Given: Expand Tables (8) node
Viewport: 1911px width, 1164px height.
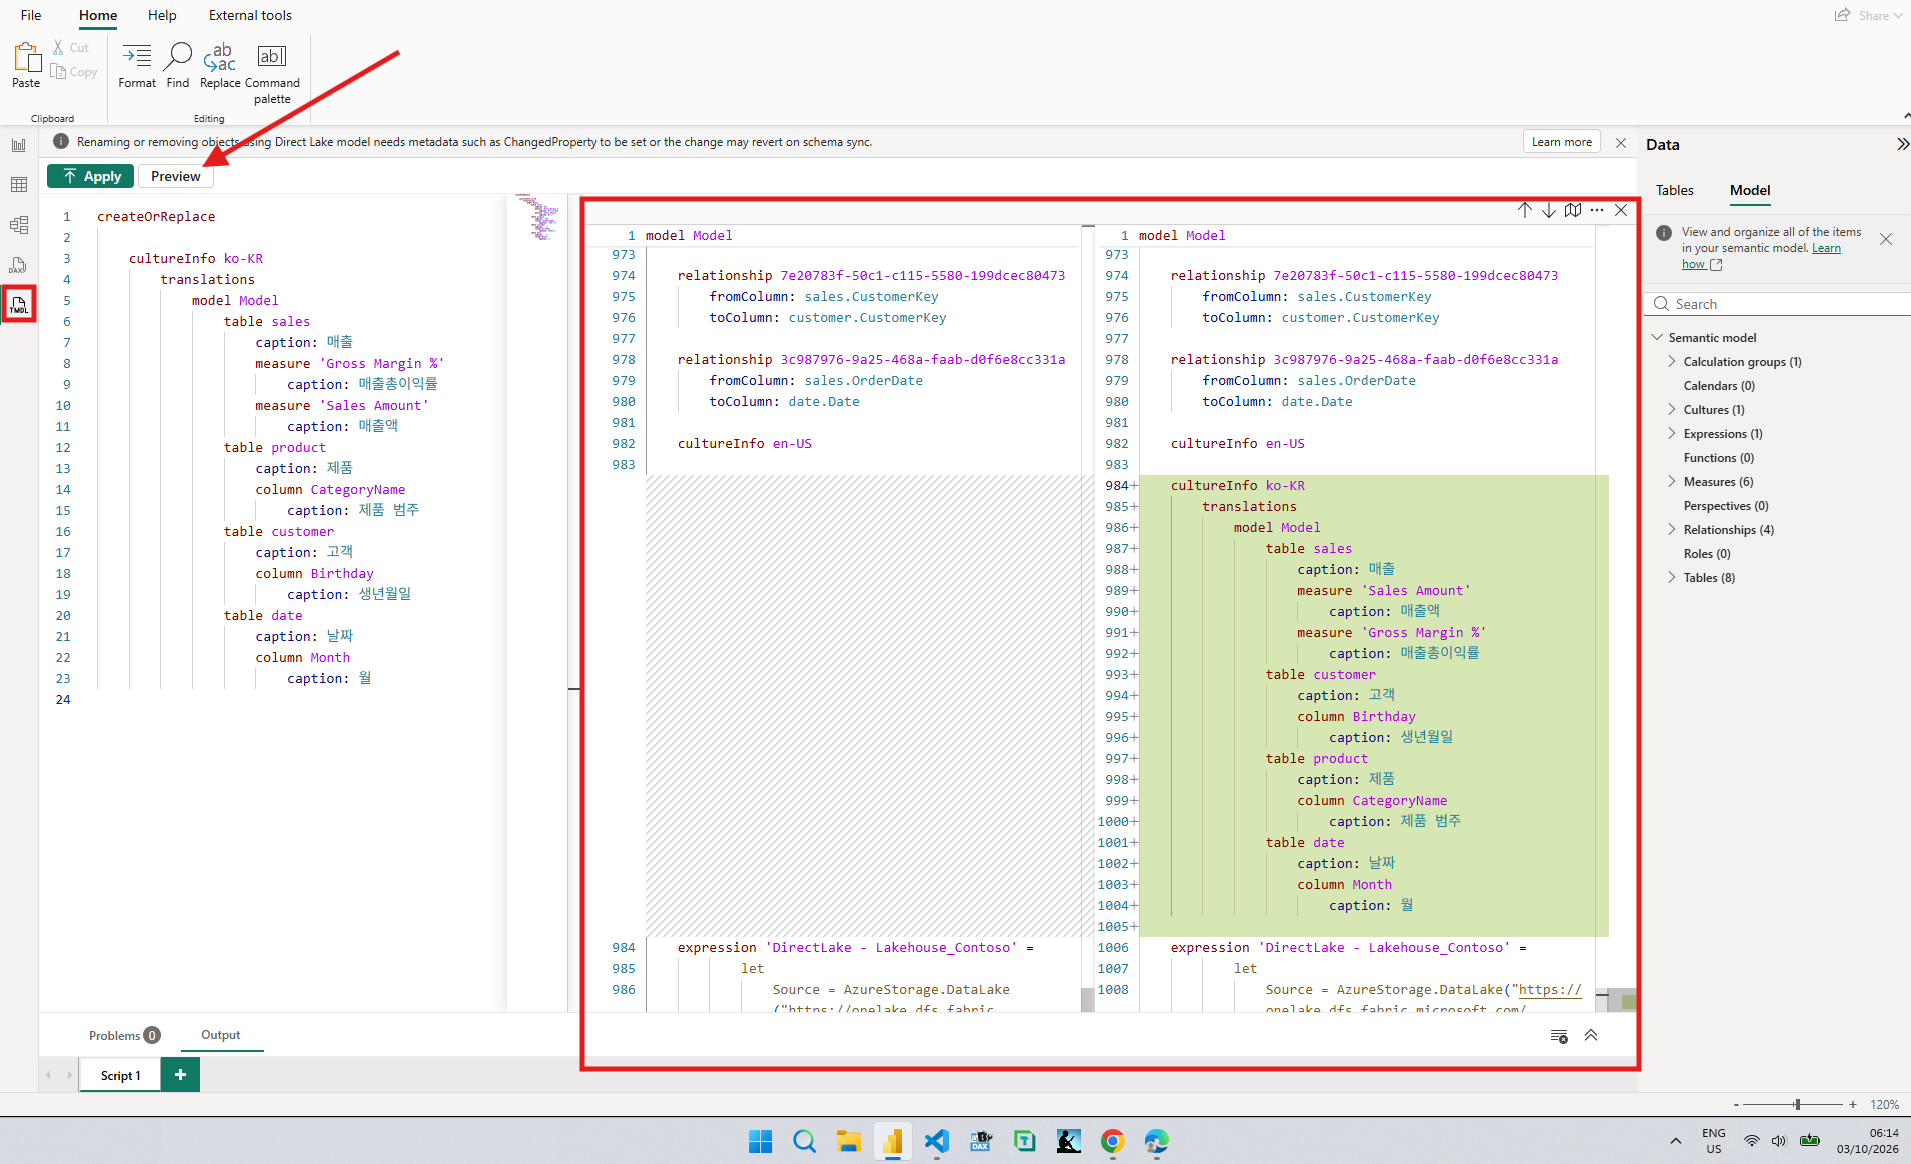Looking at the screenshot, I should click(1672, 578).
